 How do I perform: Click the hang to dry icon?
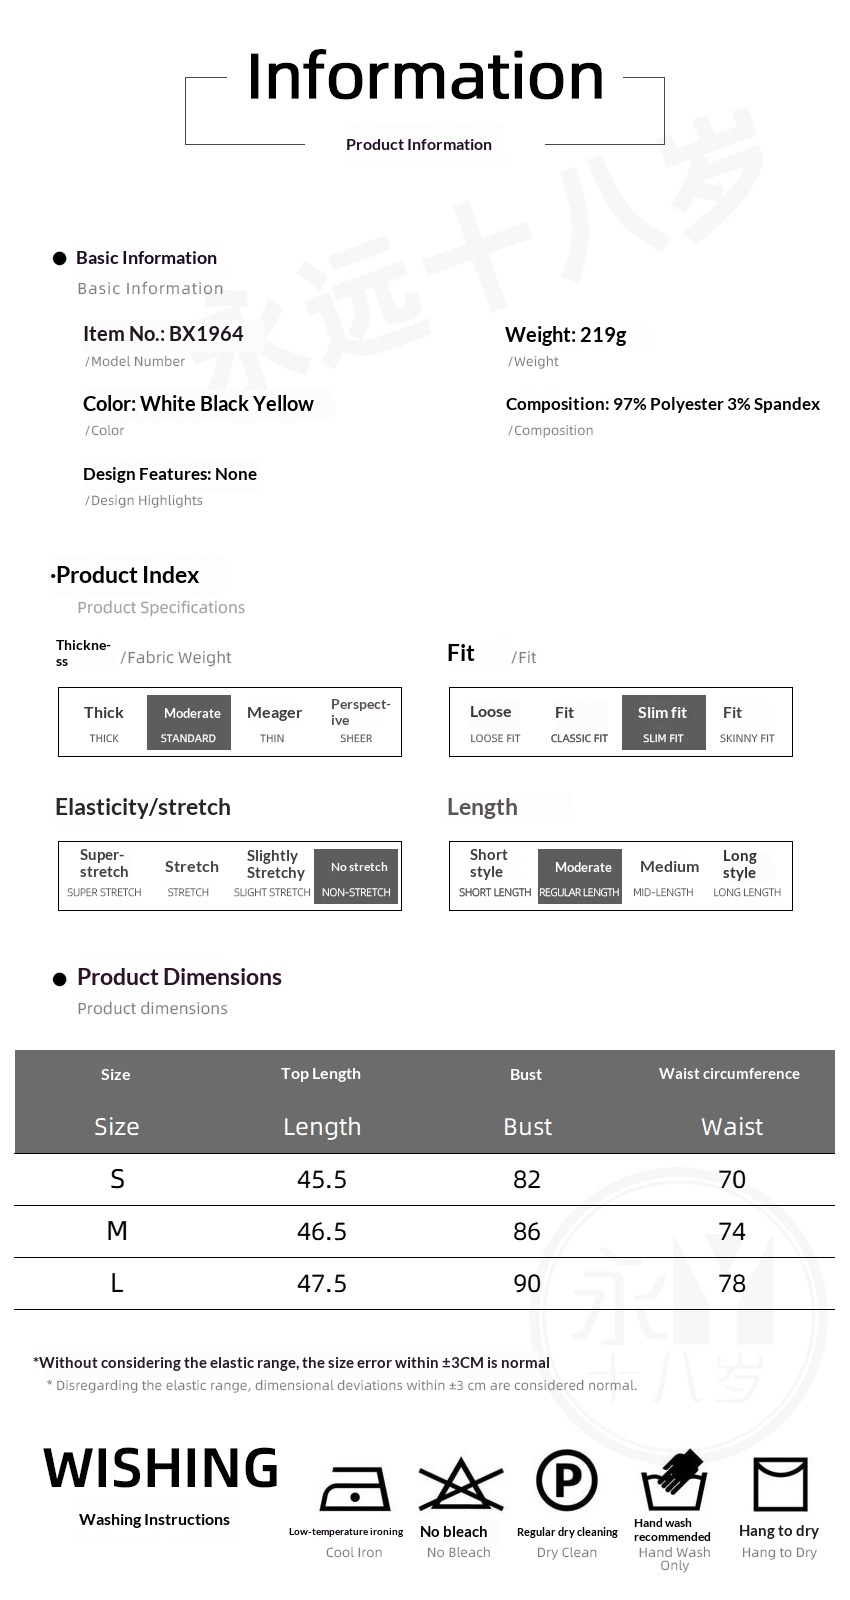click(x=780, y=1484)
